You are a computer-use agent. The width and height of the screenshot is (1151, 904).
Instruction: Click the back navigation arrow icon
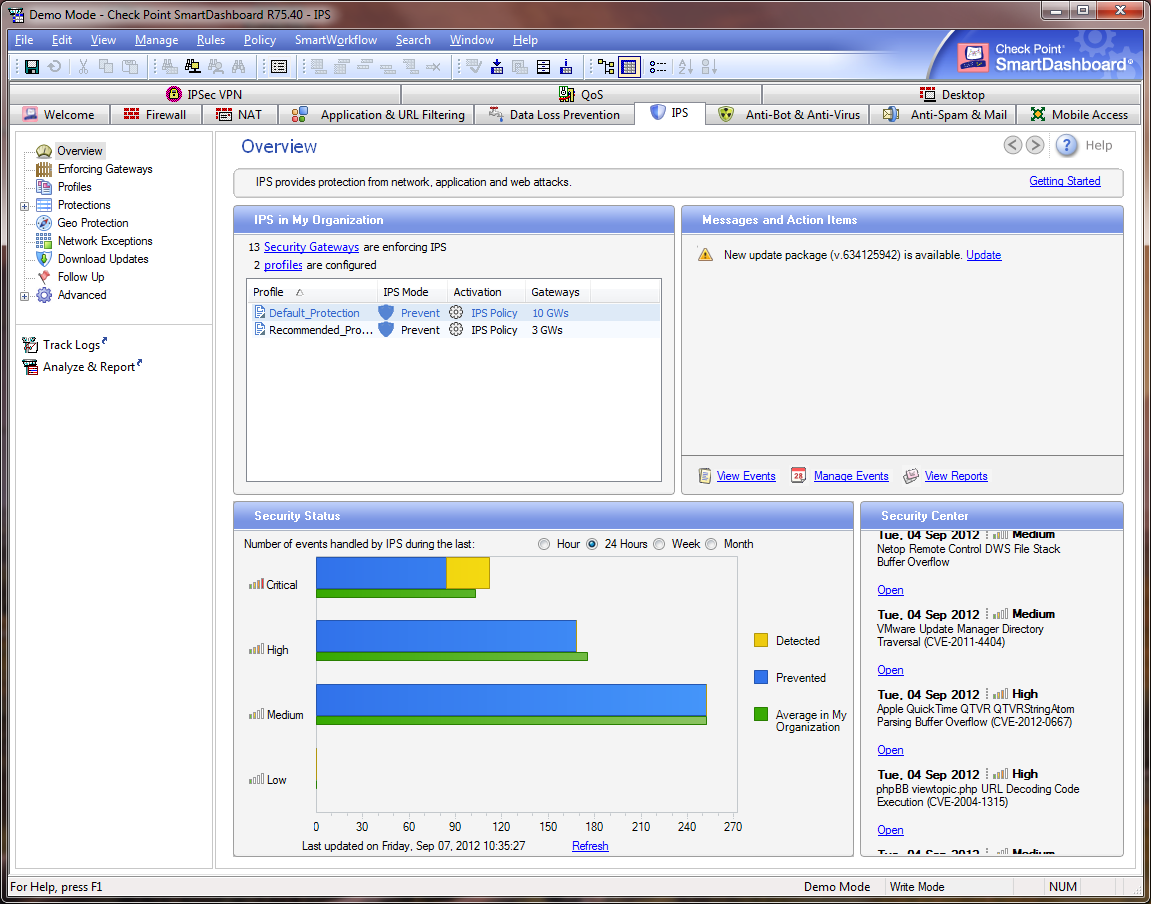pos(1013,145)
